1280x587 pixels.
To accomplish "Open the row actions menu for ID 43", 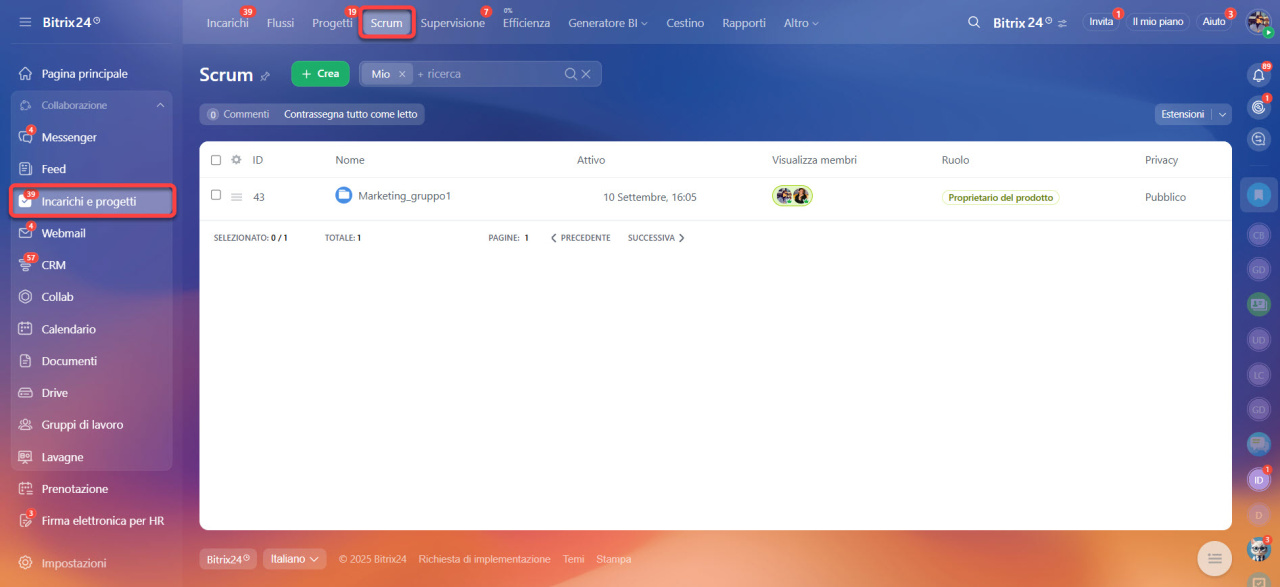I will click(237, 197).
